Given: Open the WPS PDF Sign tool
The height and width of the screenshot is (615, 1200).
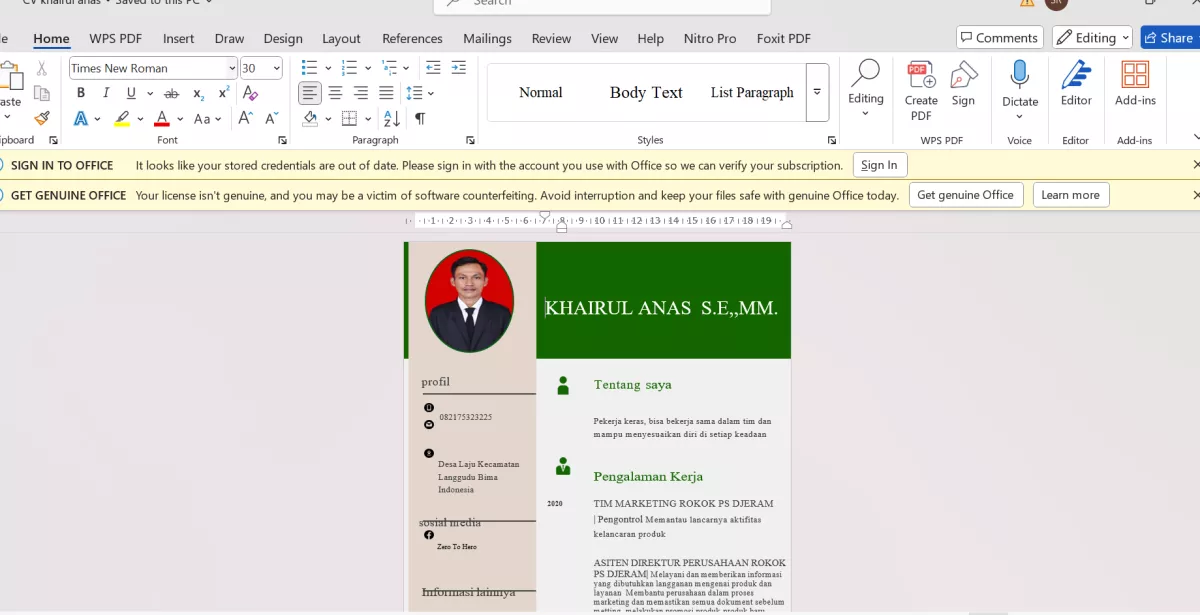Looking at the screenshot, I should (x=963, y=84).
